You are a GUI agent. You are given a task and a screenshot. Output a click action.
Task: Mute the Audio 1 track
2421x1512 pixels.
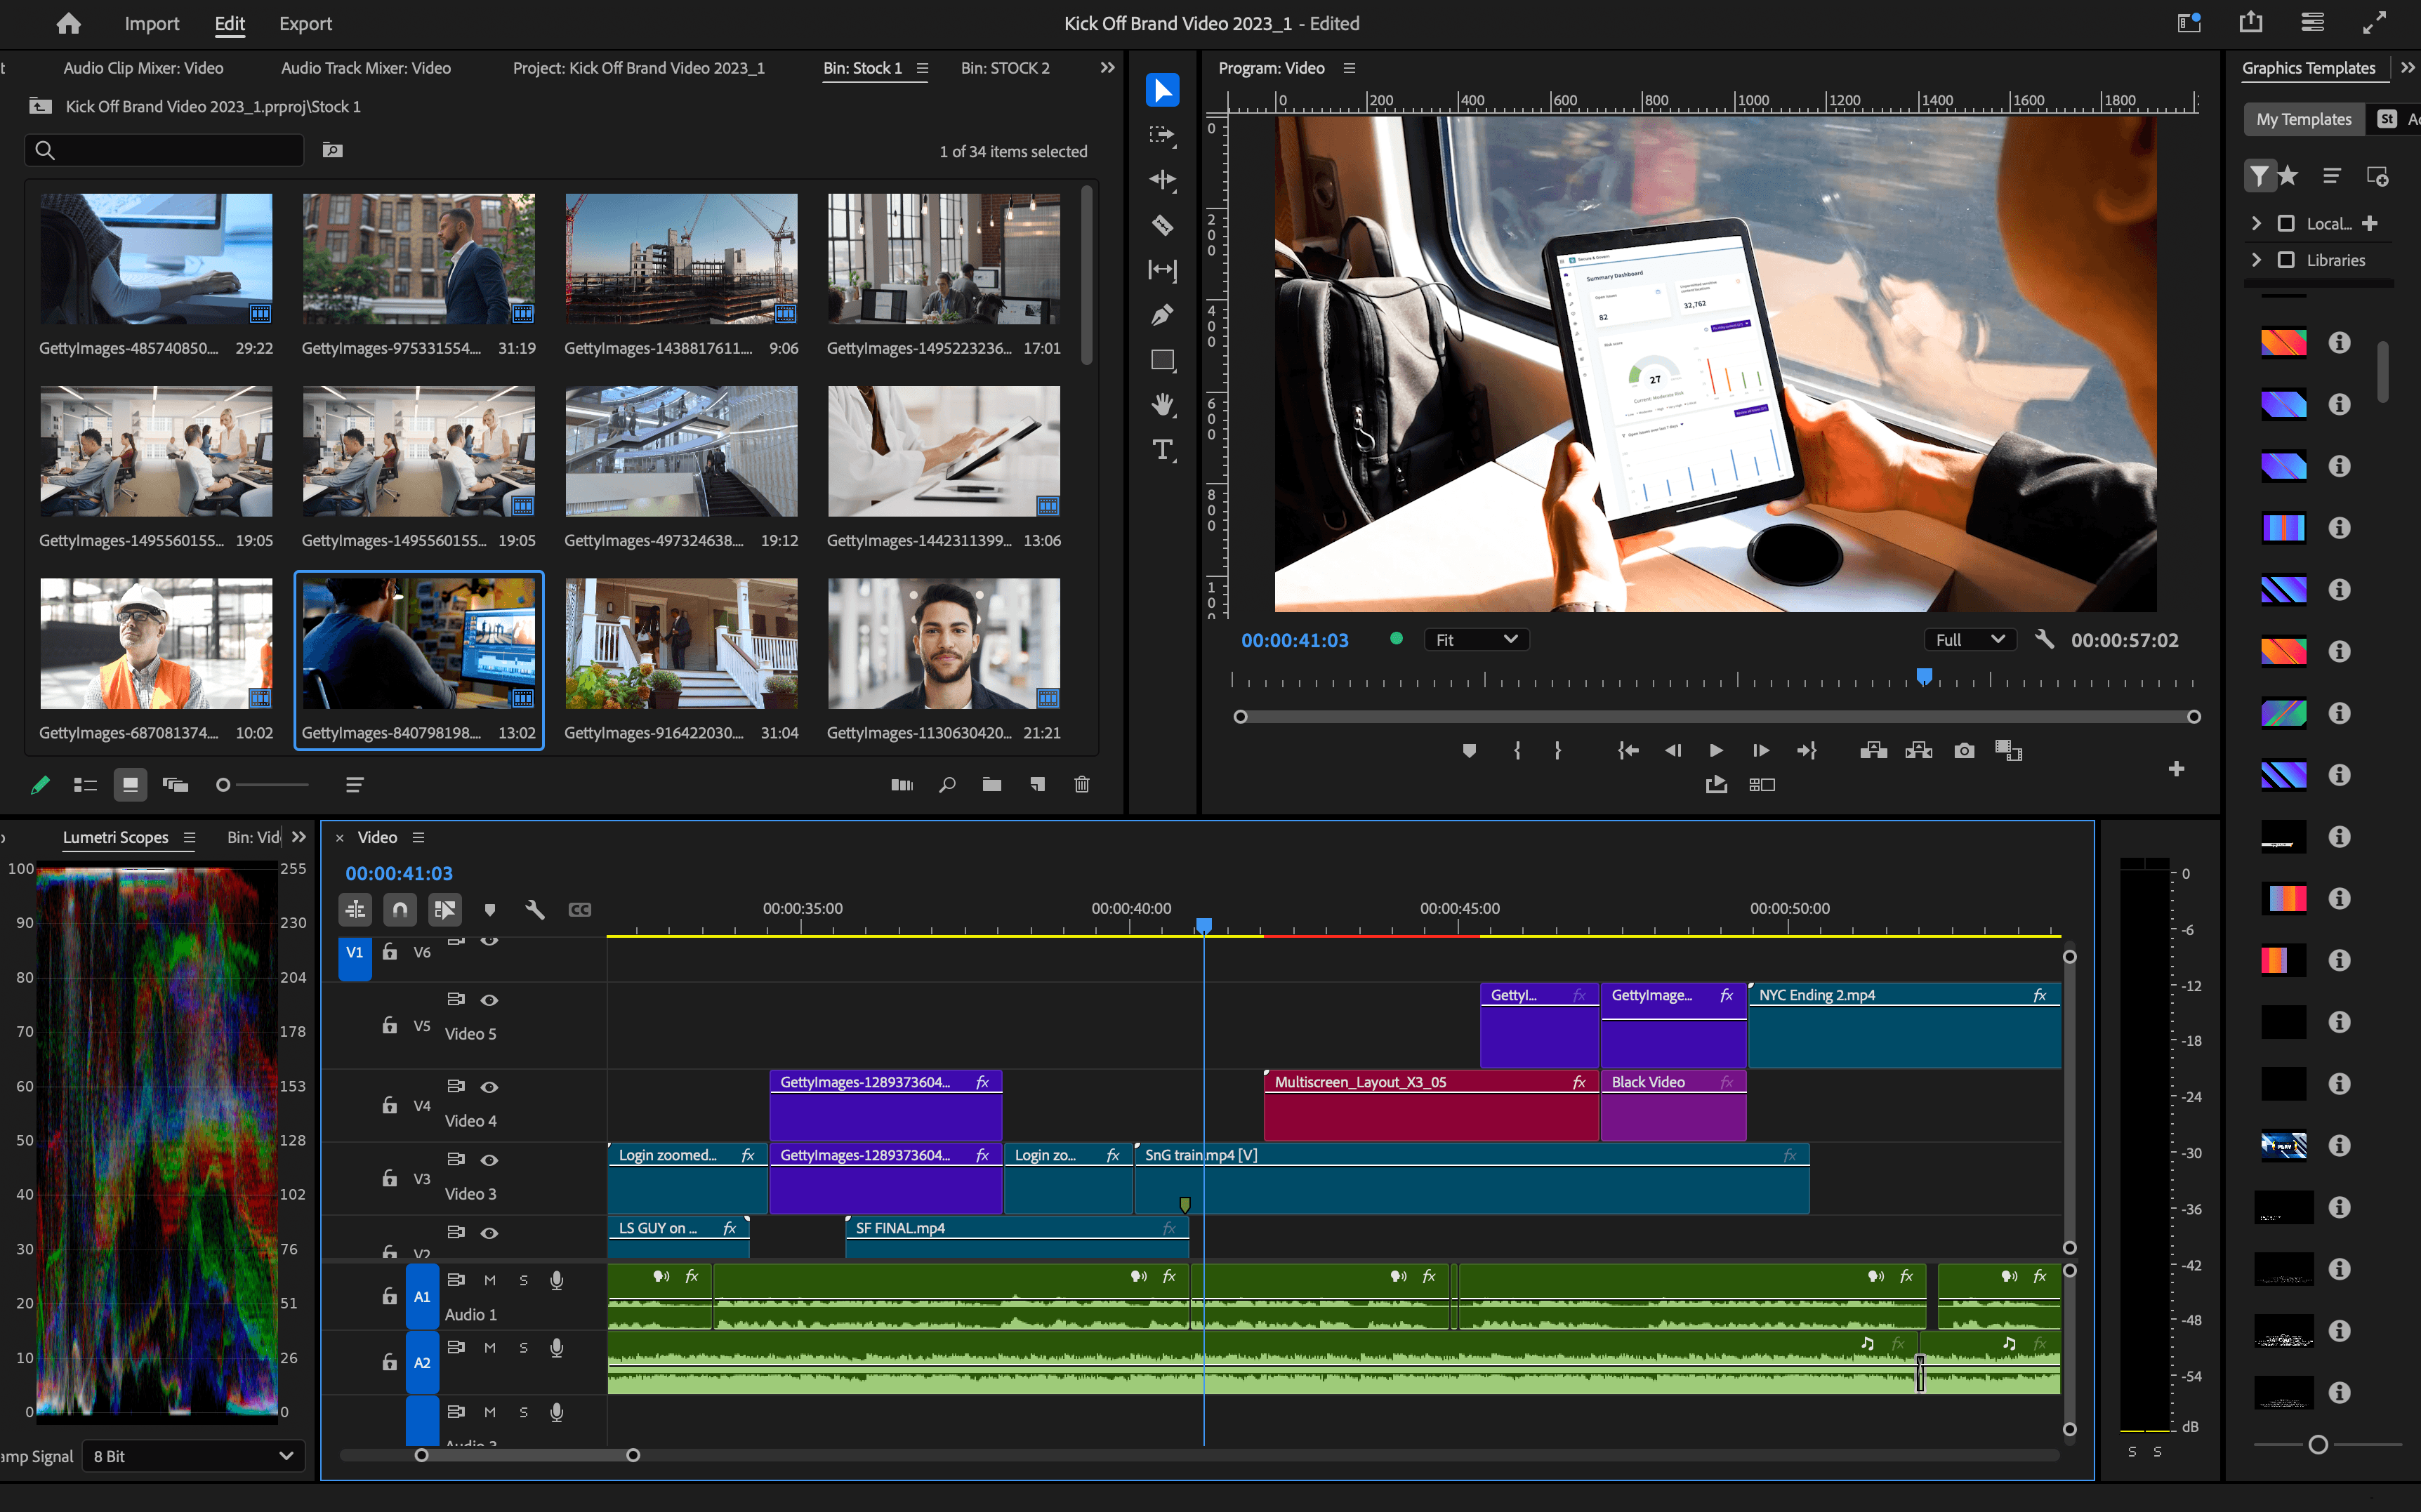click(x=490, y=1279)
